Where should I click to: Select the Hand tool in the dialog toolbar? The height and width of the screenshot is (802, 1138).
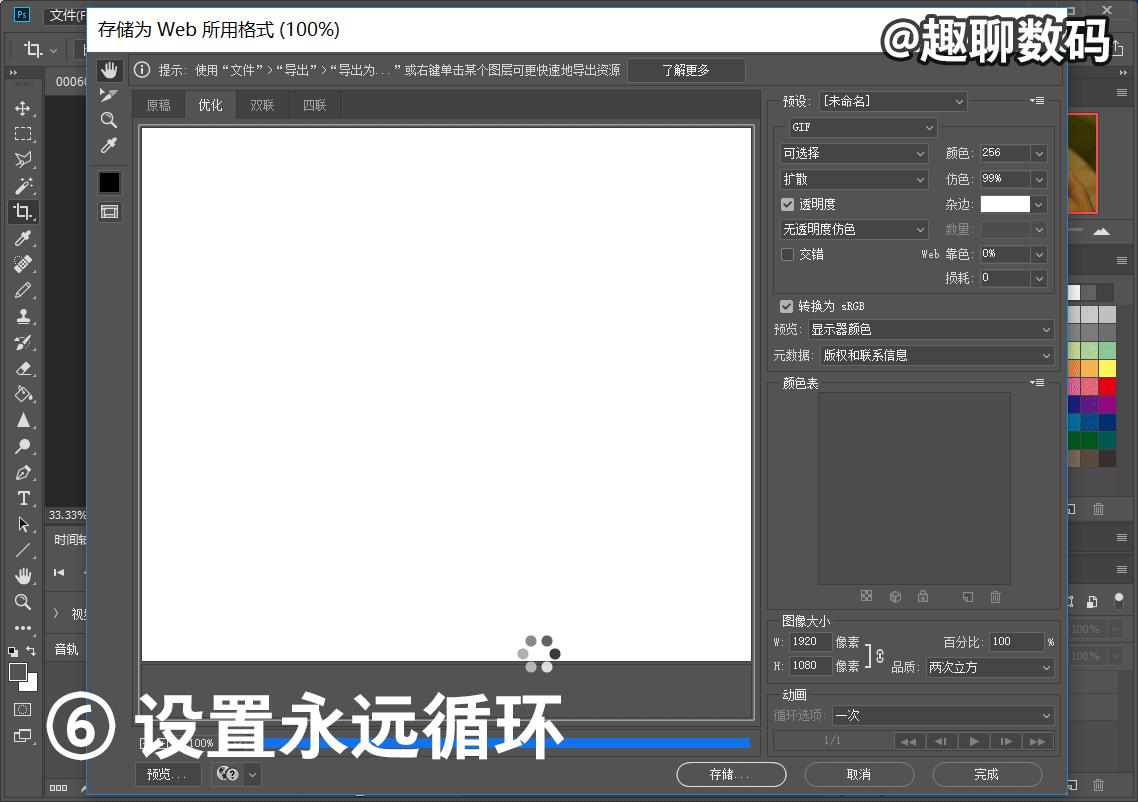pyautogui.click(x=109, y=69)
